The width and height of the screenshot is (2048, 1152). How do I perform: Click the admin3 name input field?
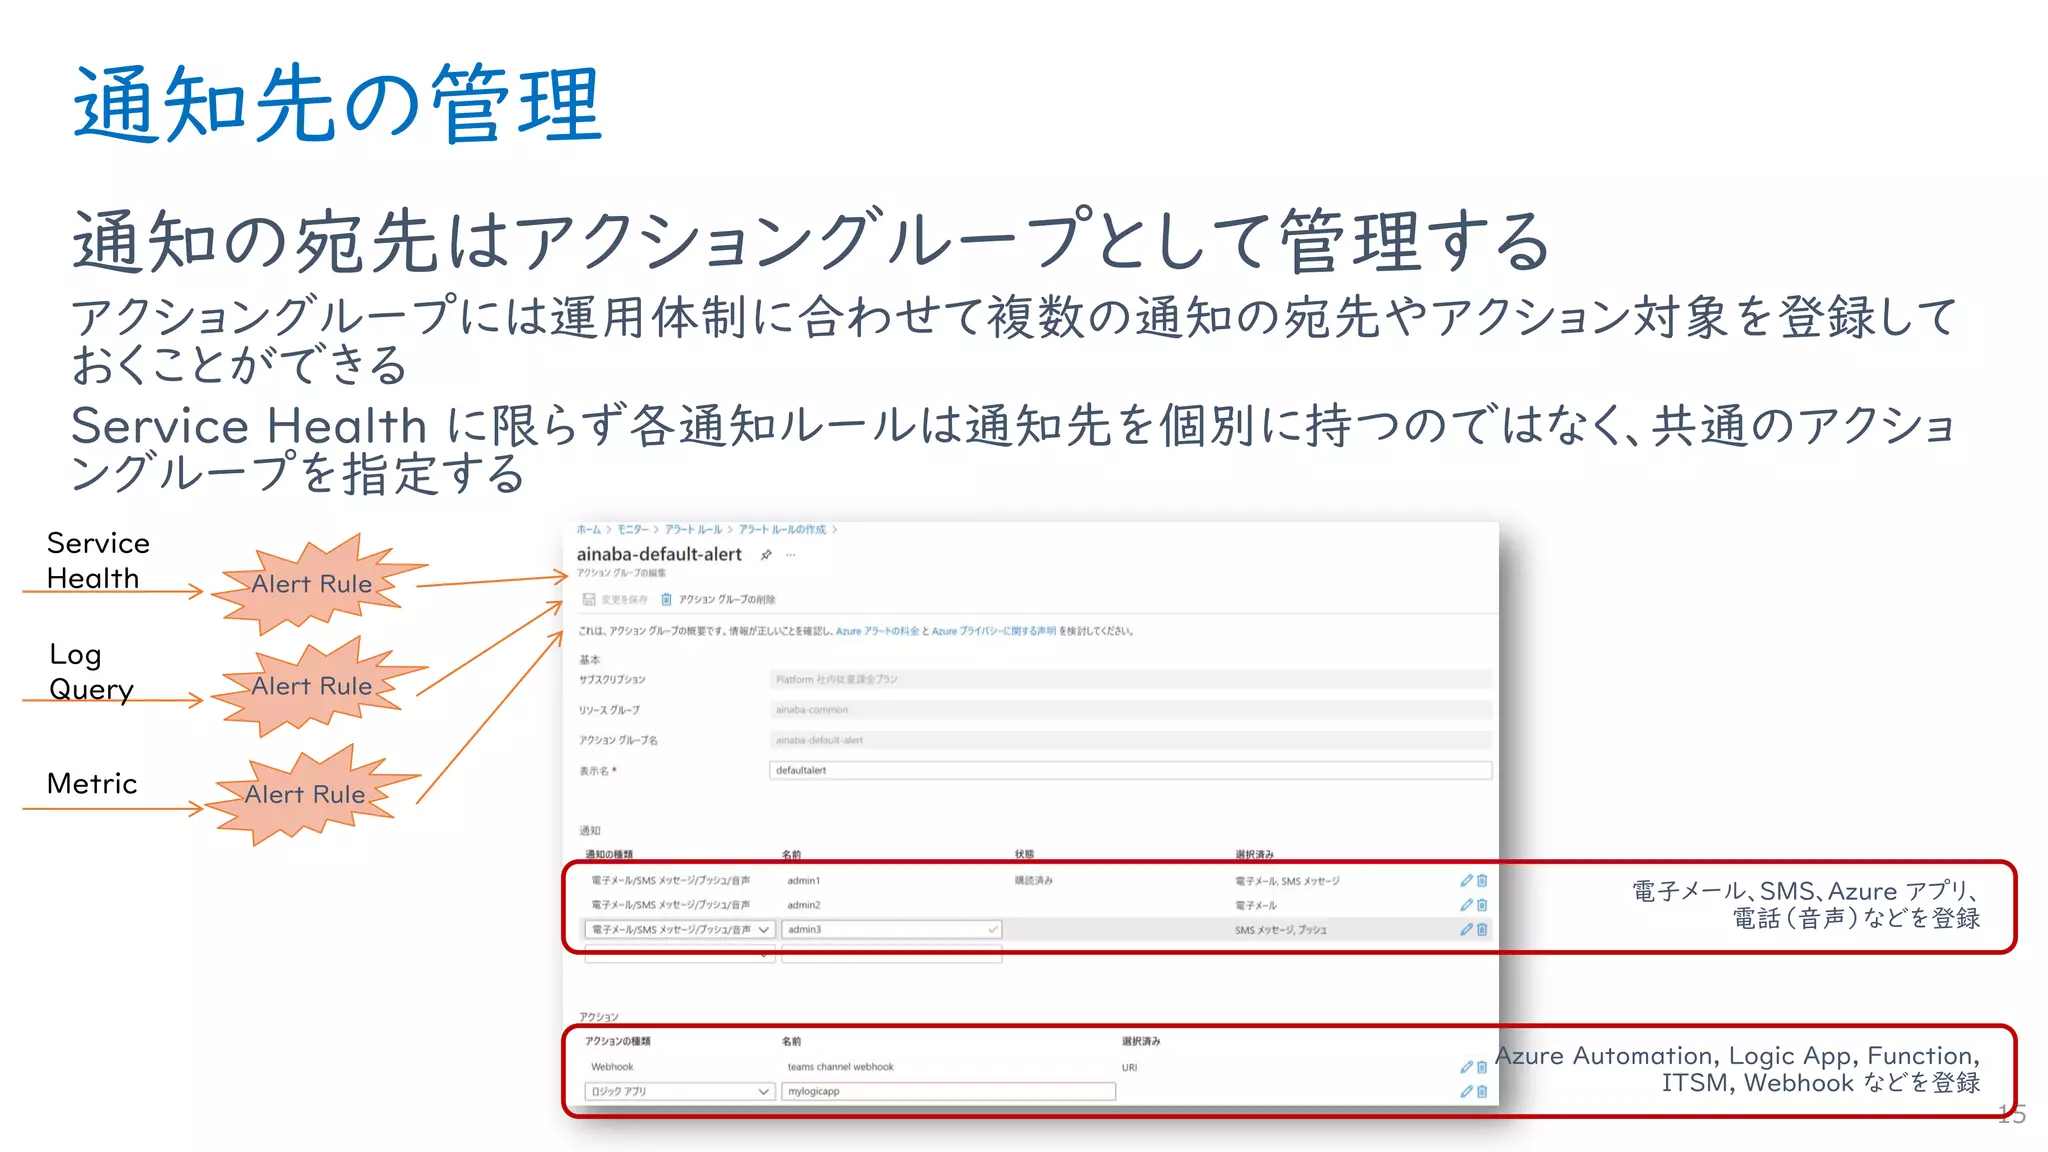click(x=891, y=929)
